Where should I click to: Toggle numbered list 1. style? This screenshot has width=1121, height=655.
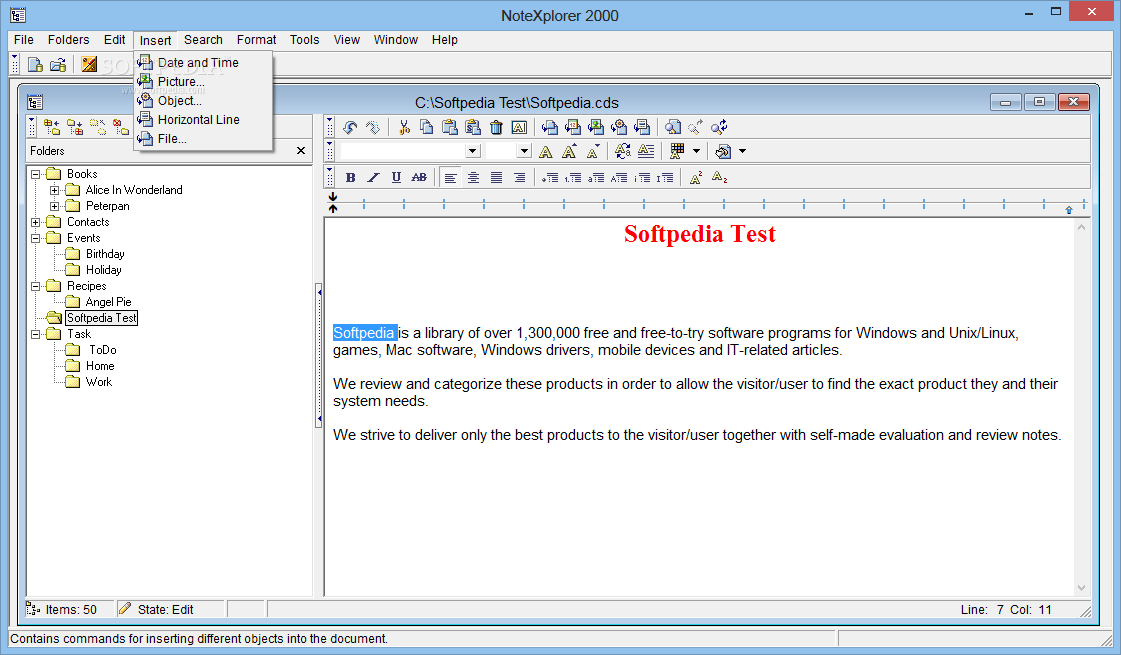coord(573,177)
